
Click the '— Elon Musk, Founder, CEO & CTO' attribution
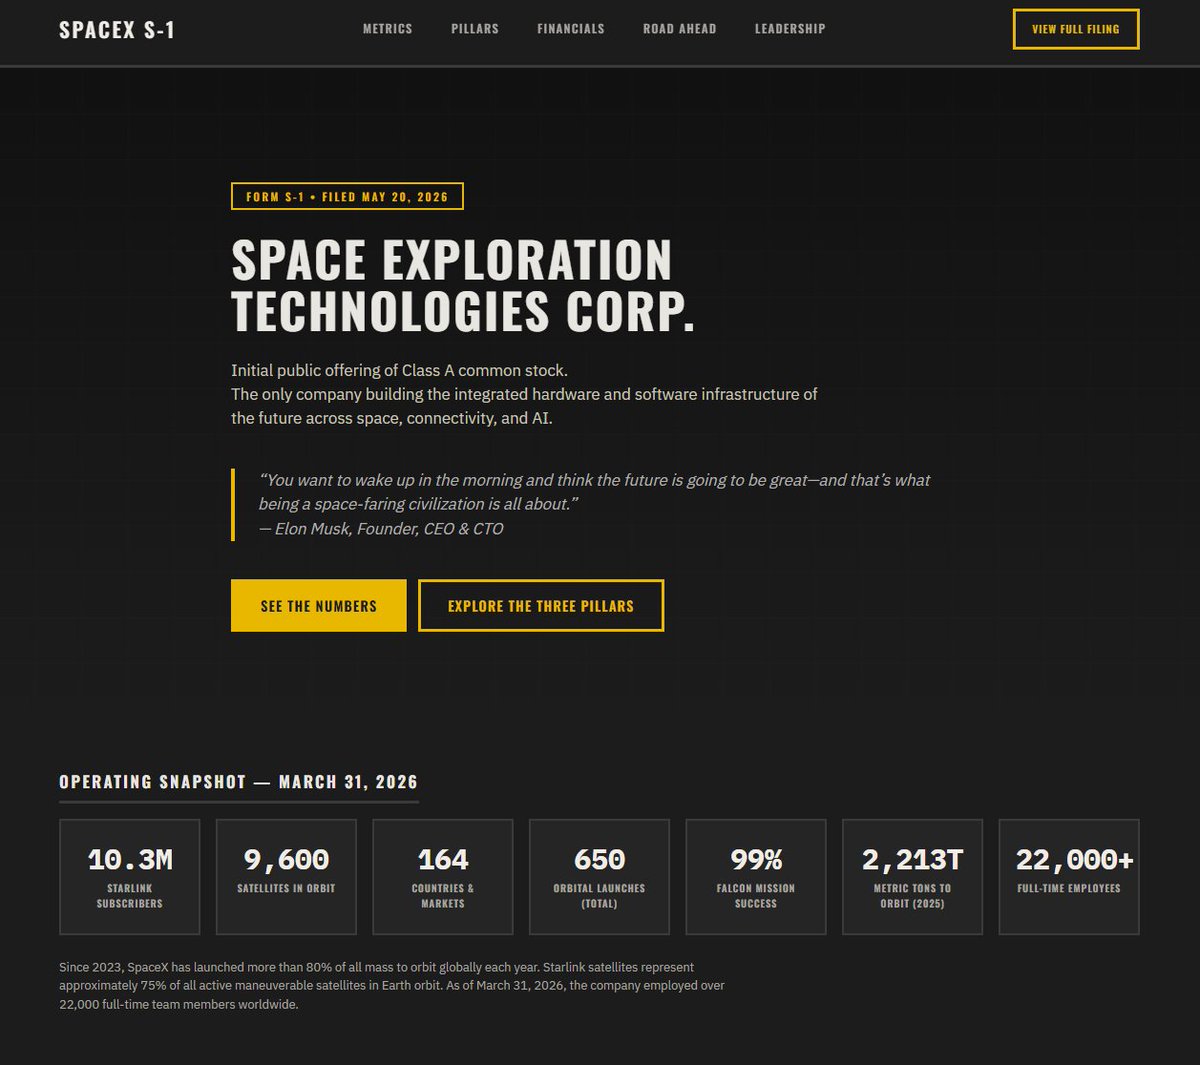pos(381,528)
